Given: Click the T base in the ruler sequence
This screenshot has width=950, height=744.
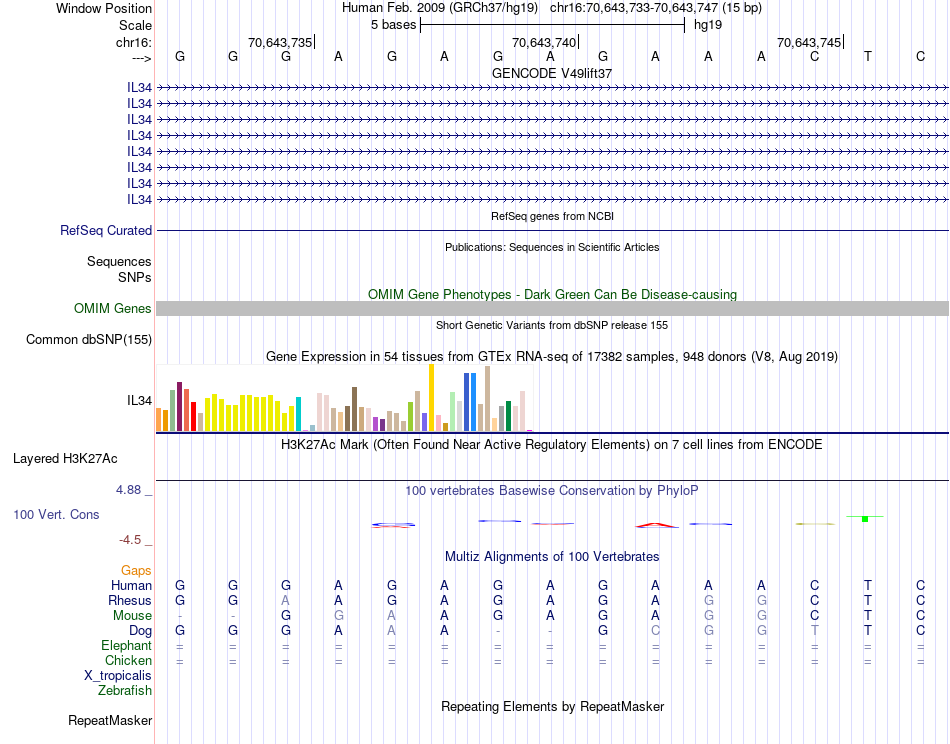Looking at the screenshot, I should pyautogui.click(x=868, y=56).
